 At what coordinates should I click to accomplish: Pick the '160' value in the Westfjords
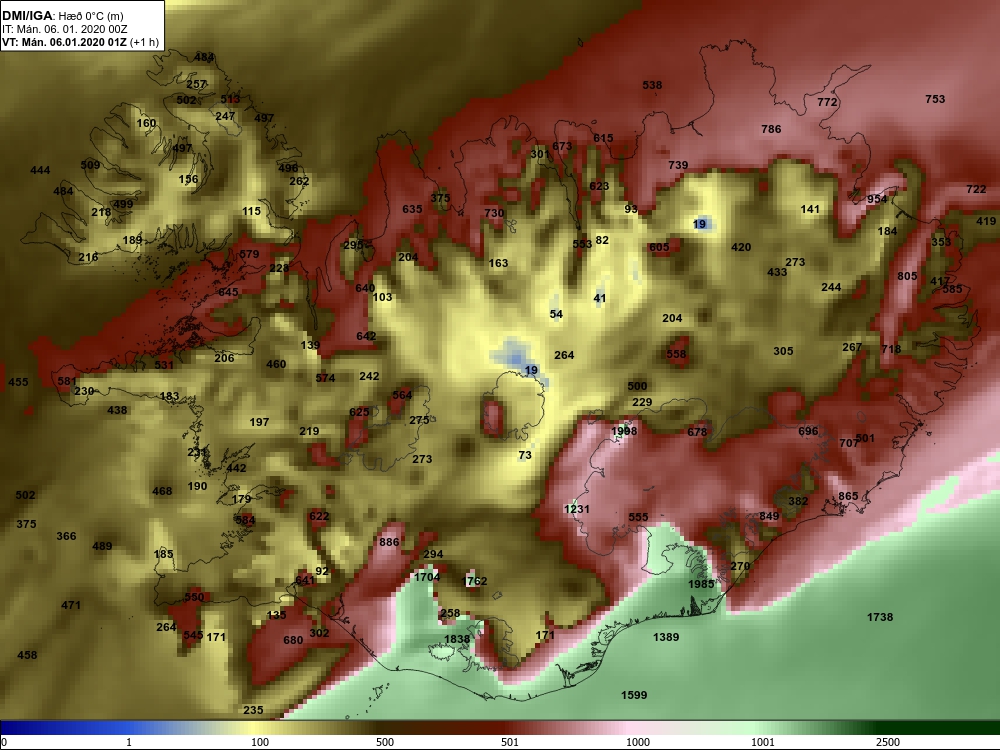coord(146,123)
